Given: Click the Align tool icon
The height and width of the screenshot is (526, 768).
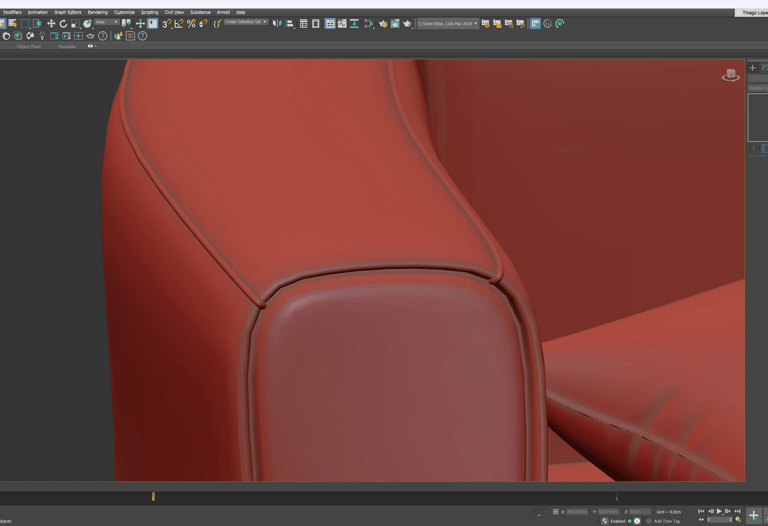Looking at the screenshot, I should pos(289,24).
